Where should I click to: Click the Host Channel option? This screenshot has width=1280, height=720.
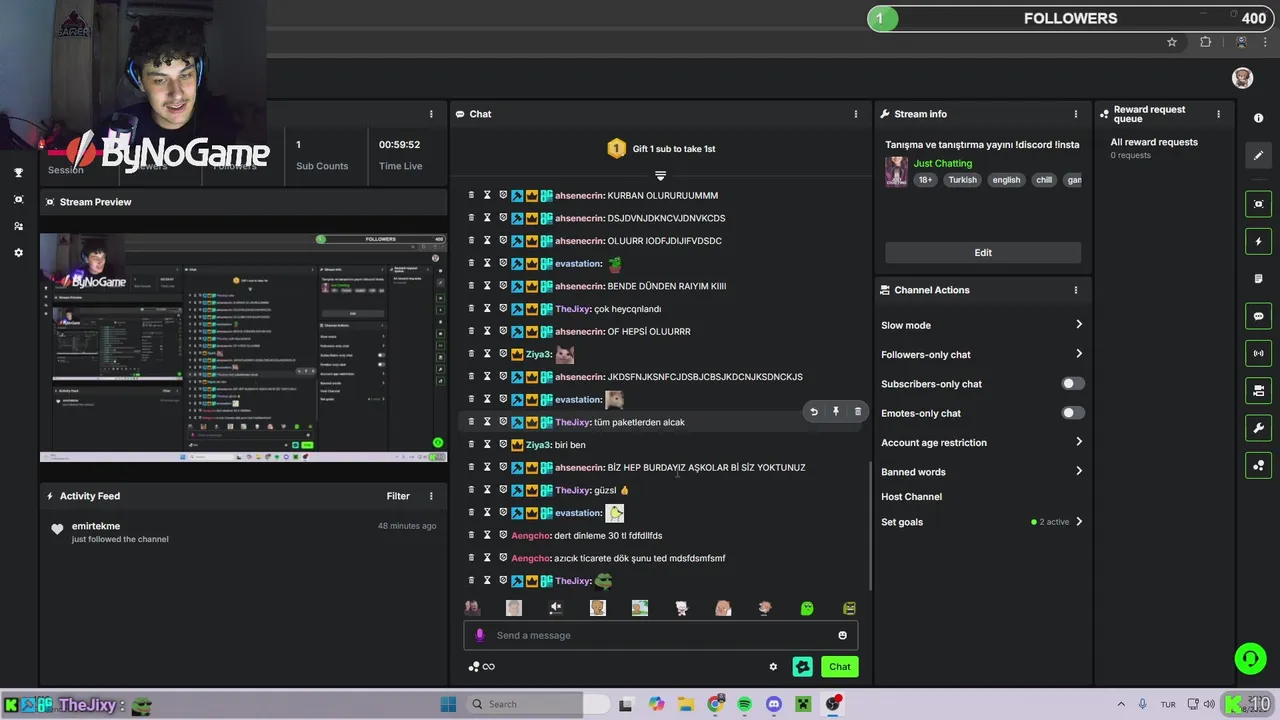[x=911, y=496]
